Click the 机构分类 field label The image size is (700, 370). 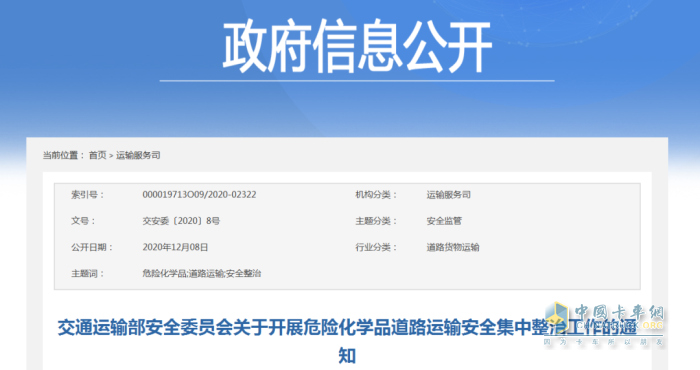click(x=376, y=195)
